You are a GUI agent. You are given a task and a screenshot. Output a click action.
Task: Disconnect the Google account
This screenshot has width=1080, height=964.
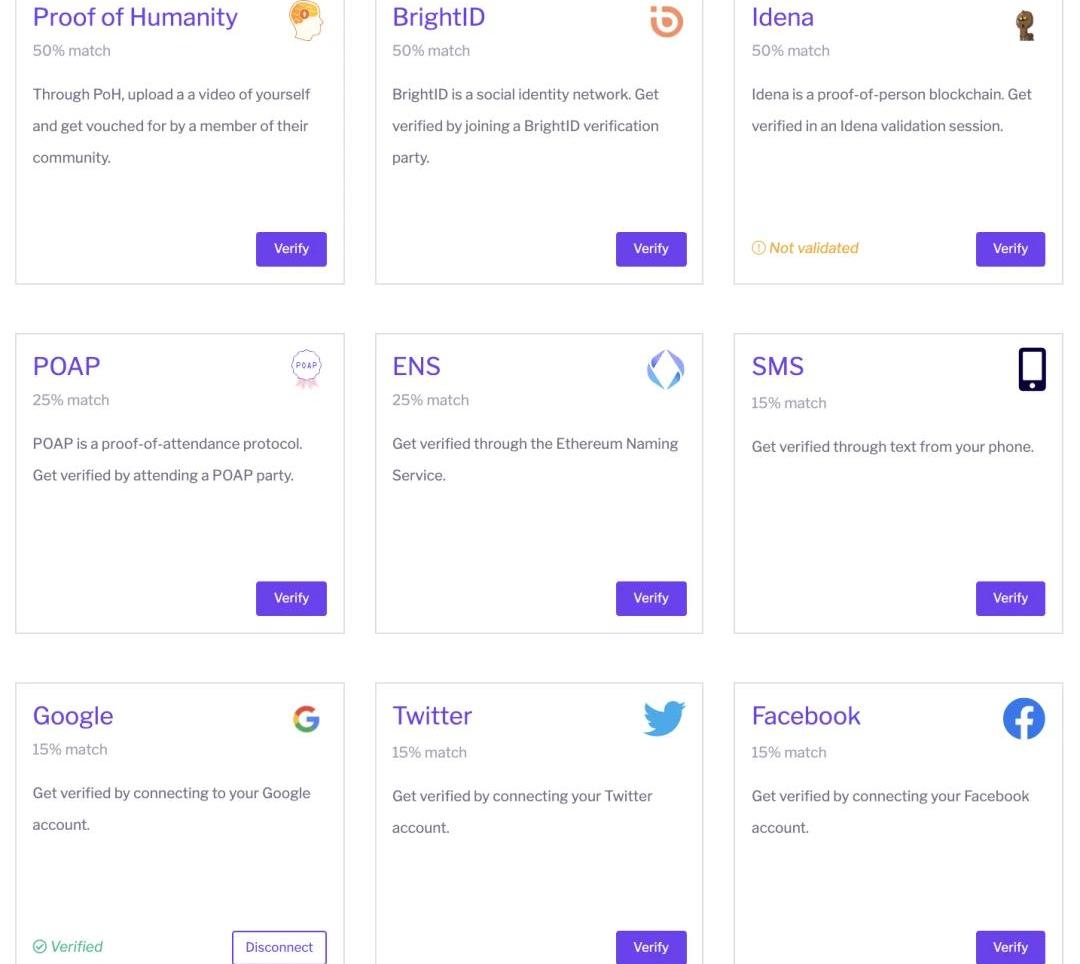pyautogui.click(x=279, y=947)
